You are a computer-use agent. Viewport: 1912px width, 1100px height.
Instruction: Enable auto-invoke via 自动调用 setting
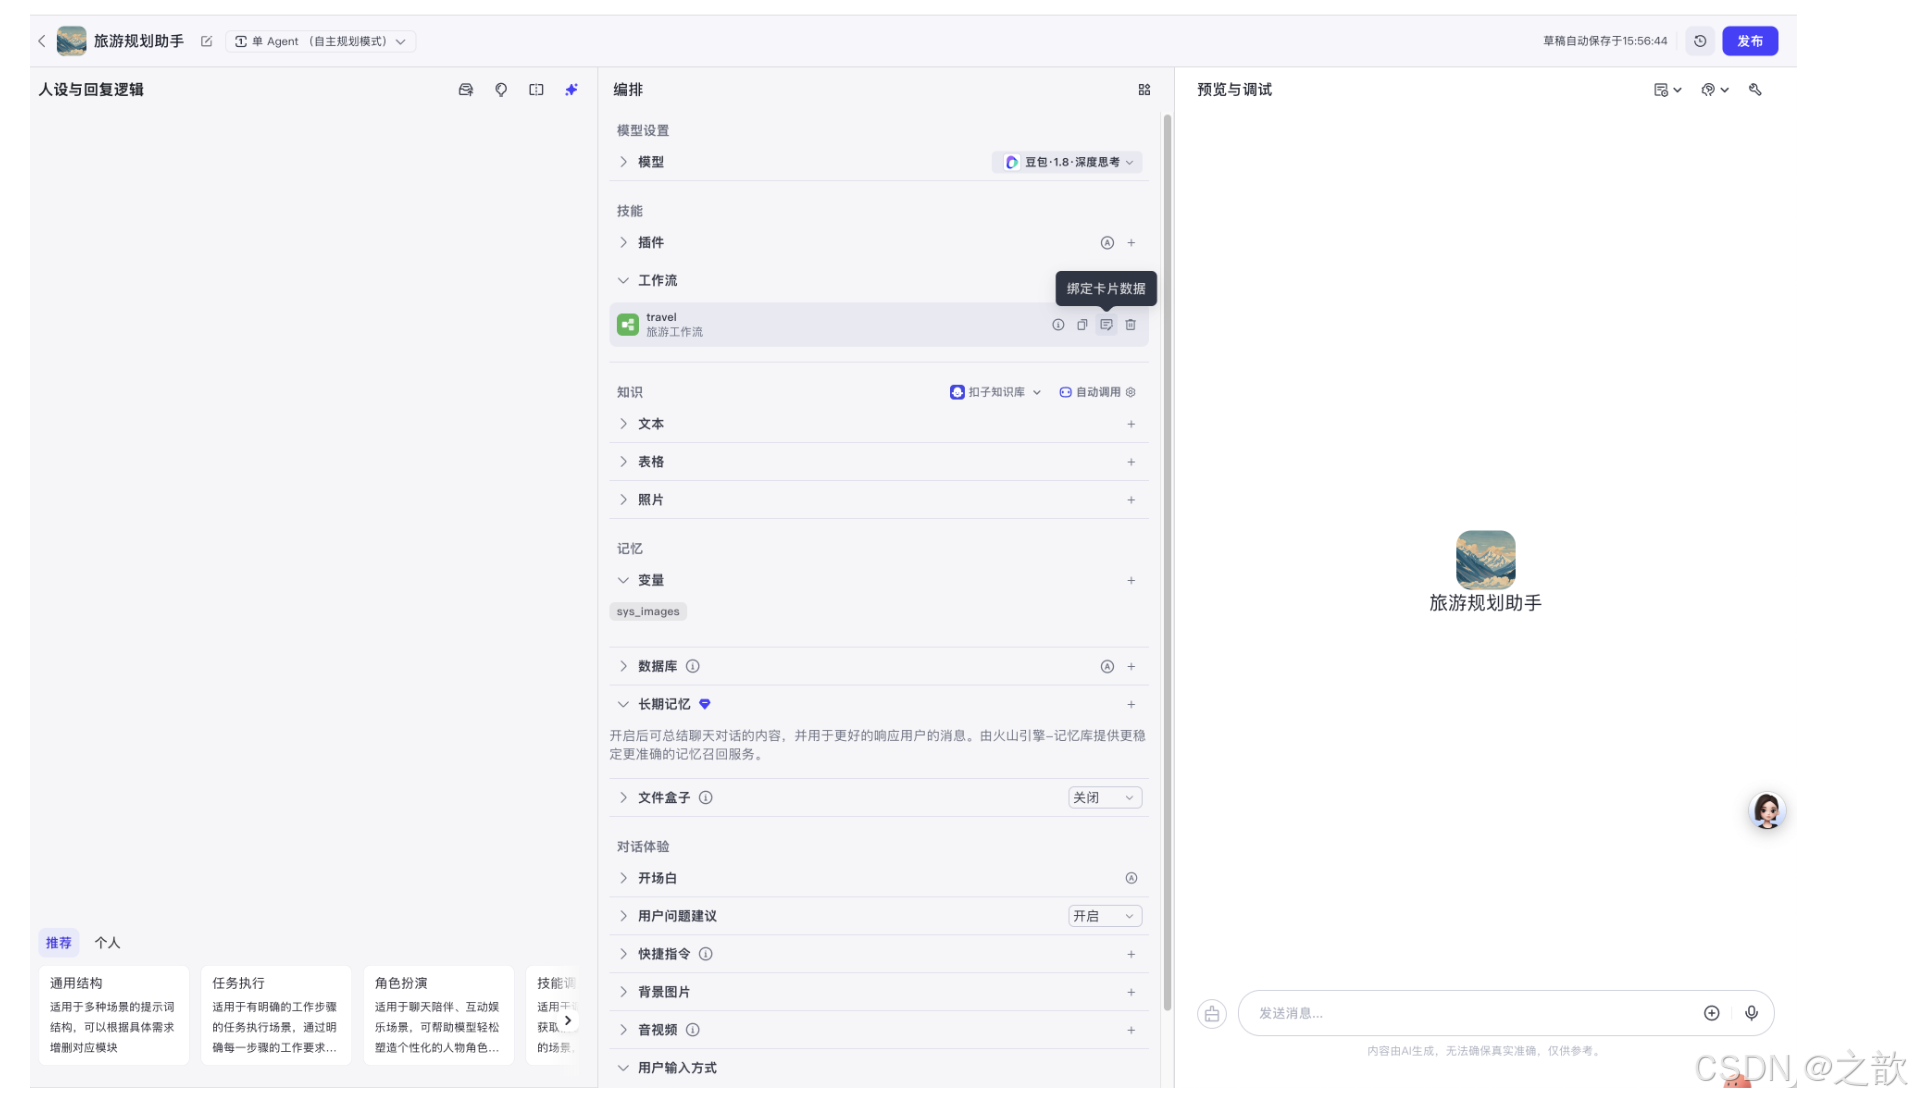click(x=1096, y=392)
